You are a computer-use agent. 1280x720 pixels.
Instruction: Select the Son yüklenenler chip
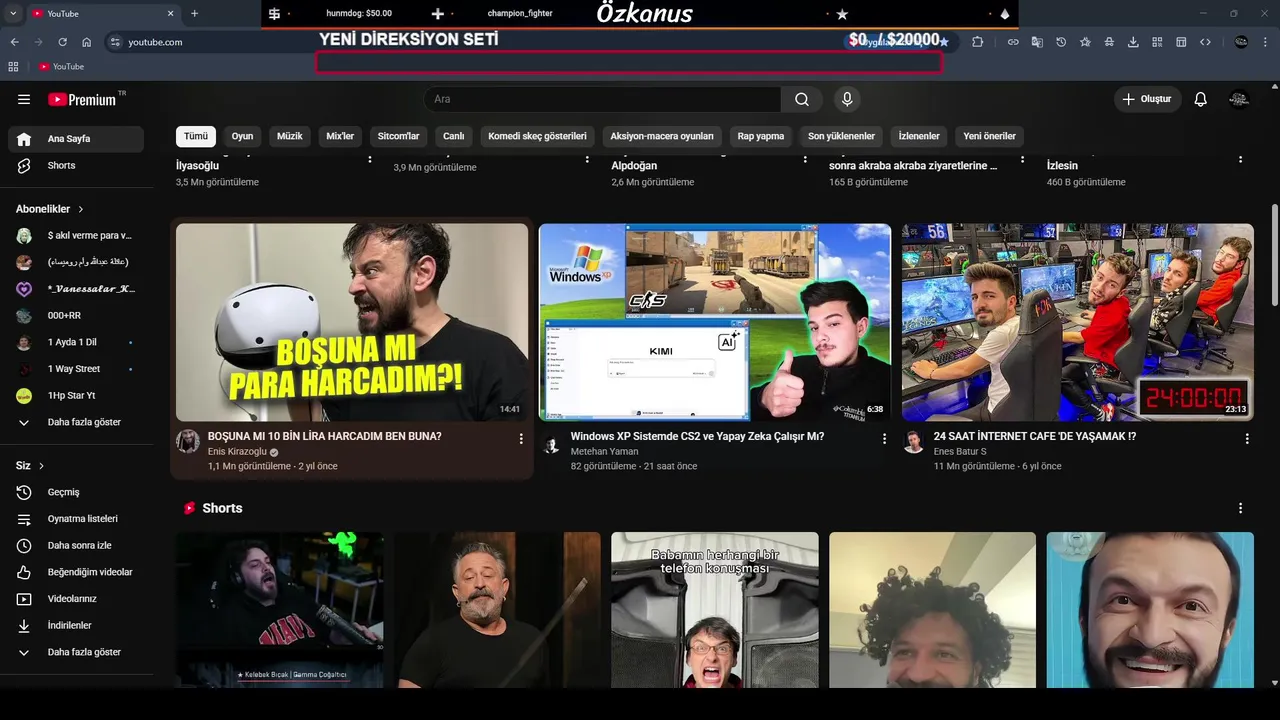coord(841,136)
